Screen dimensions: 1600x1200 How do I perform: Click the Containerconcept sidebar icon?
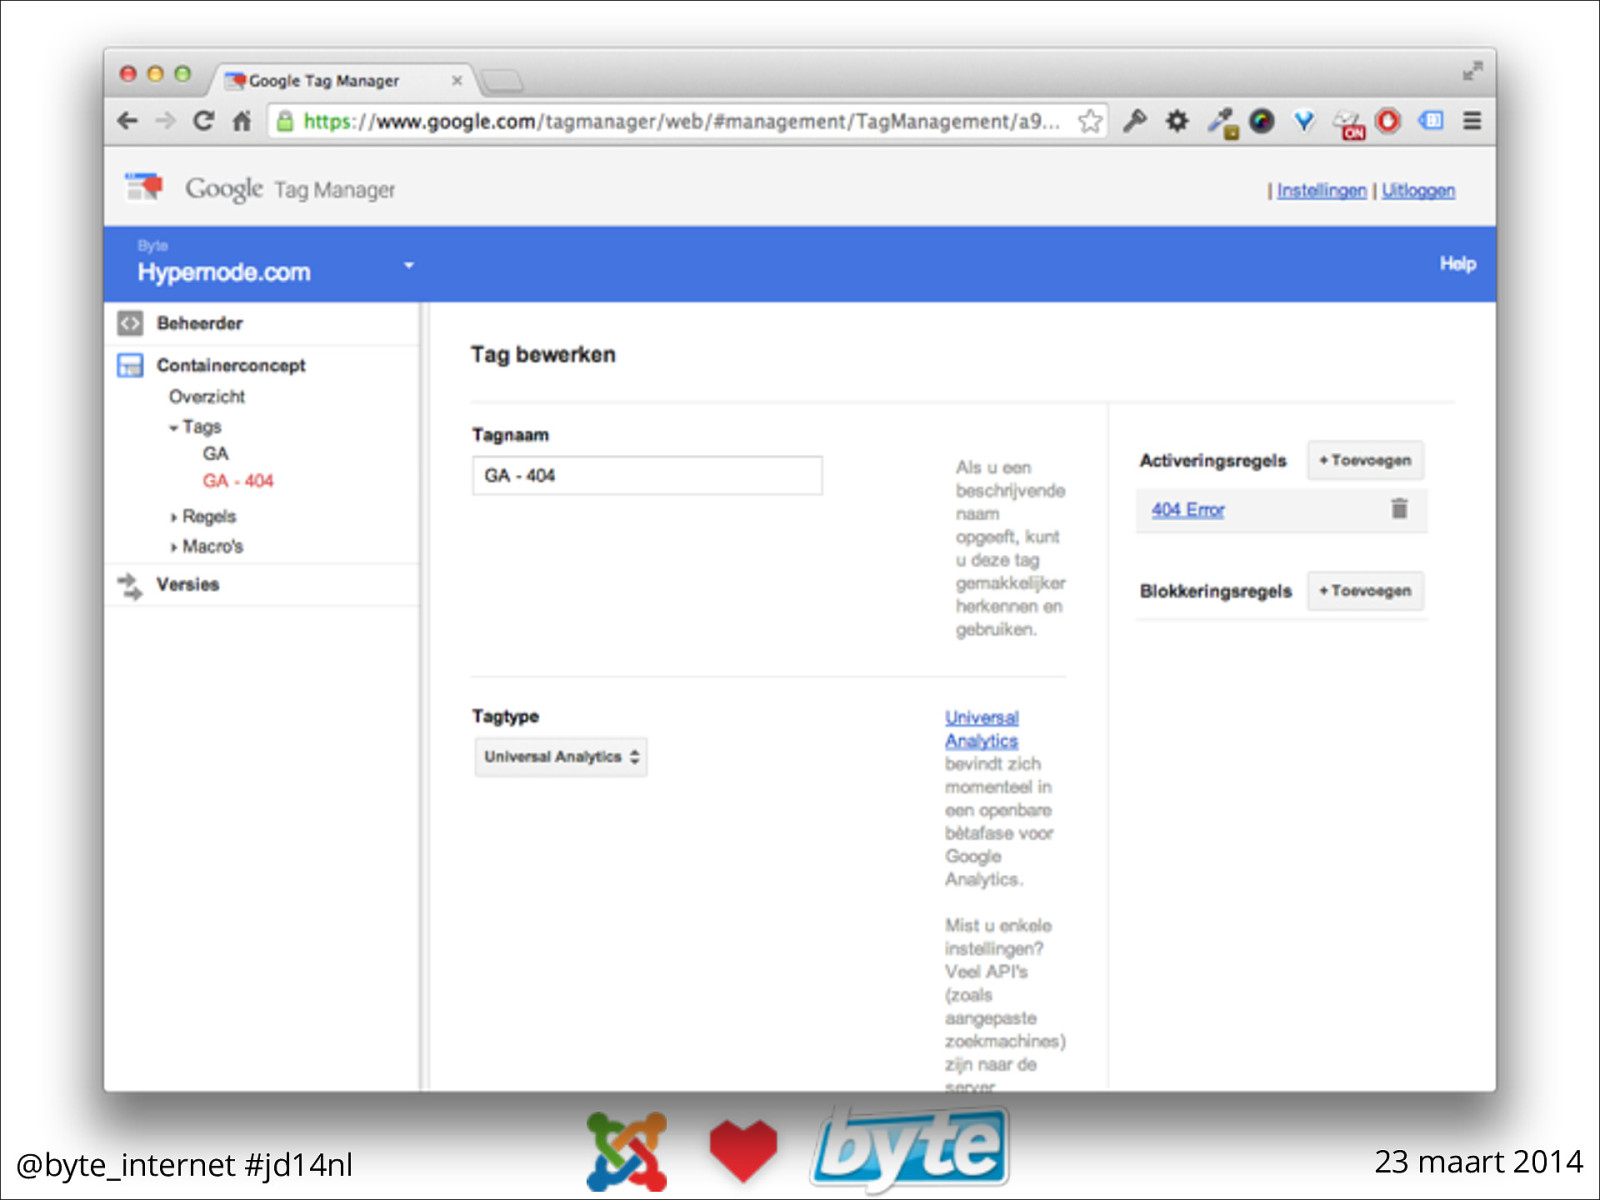click(130, 365)
